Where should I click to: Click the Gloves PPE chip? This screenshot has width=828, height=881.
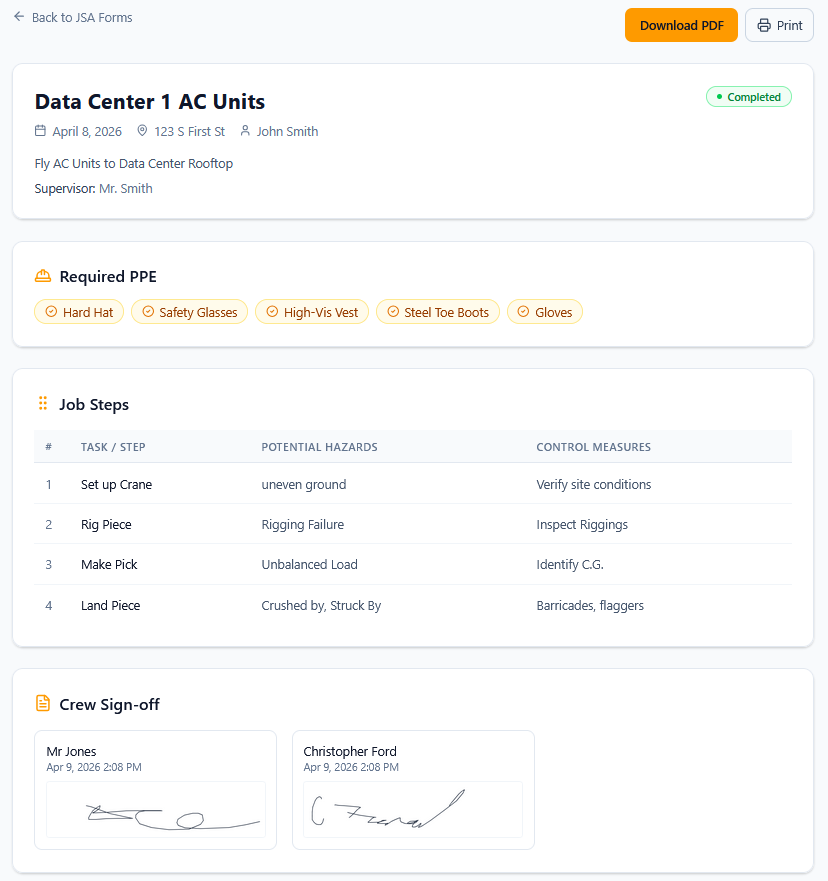point(544,312)
